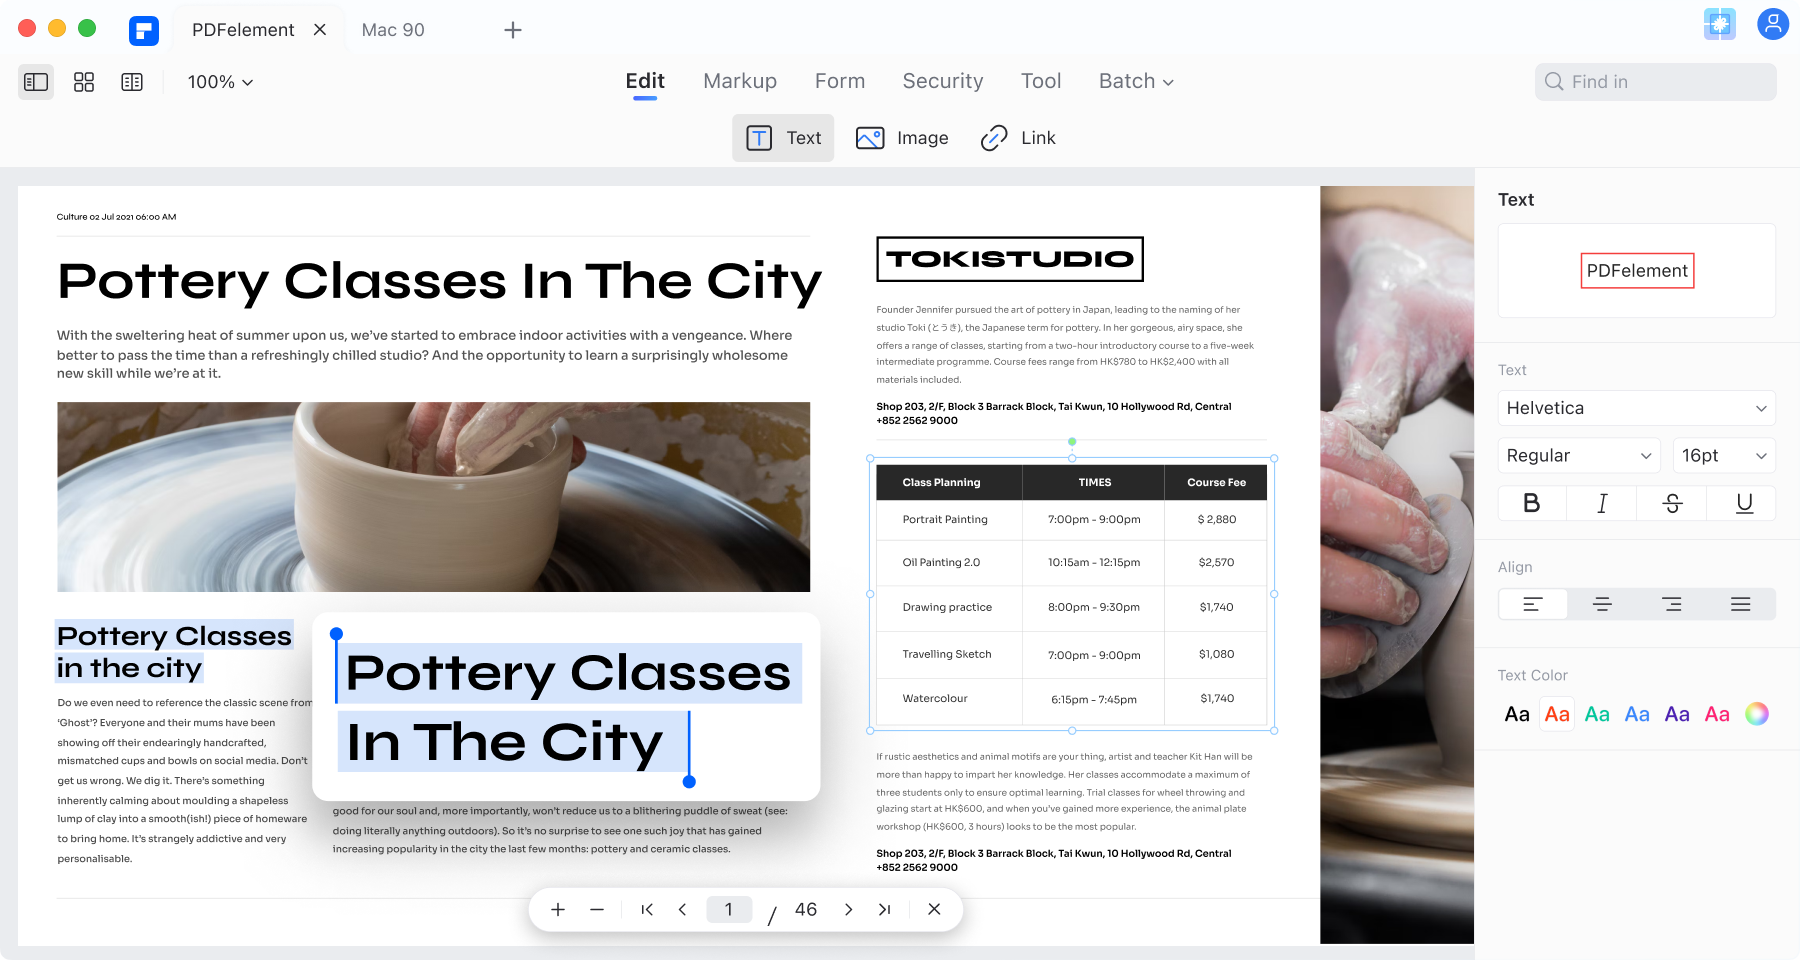Select the Image editing tool
1800x960 pixels.
coord(901,138)
